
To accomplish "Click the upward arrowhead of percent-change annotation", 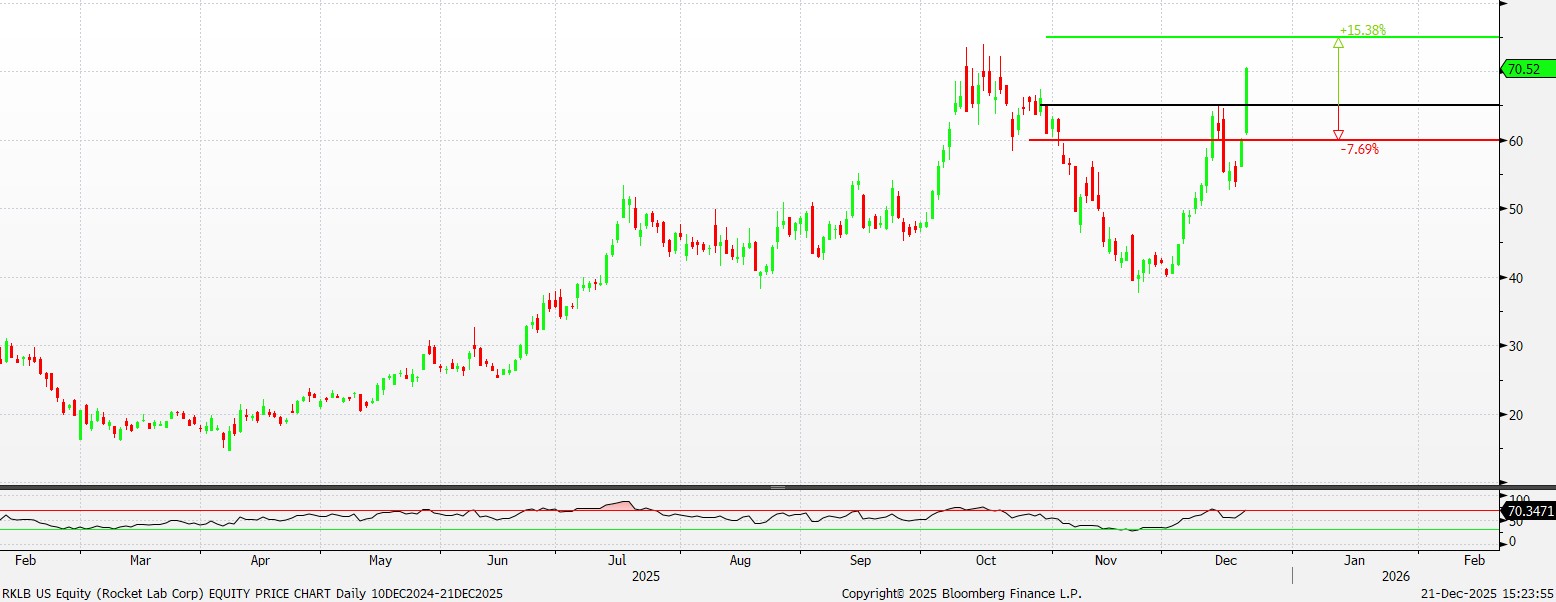I will [1338, 42].
